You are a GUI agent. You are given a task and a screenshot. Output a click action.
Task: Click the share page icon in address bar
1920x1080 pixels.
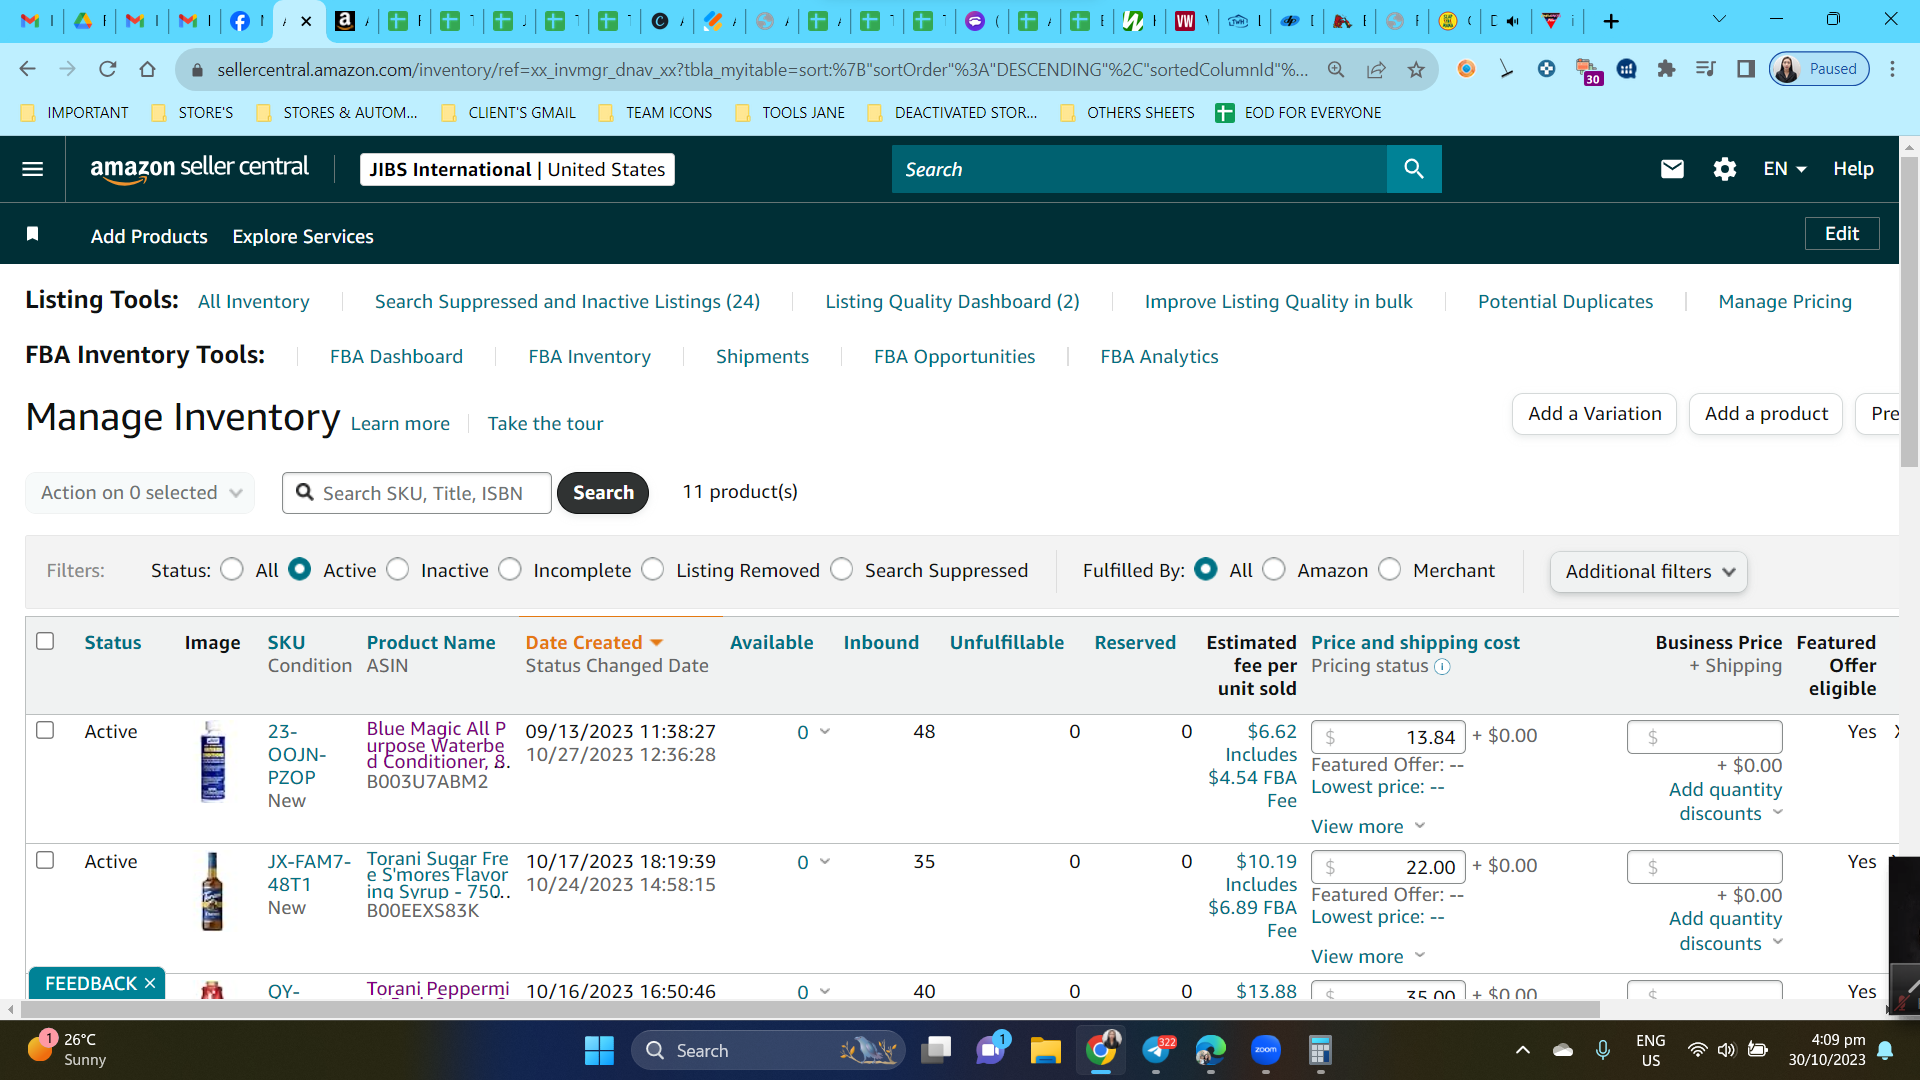[1376, 69]
